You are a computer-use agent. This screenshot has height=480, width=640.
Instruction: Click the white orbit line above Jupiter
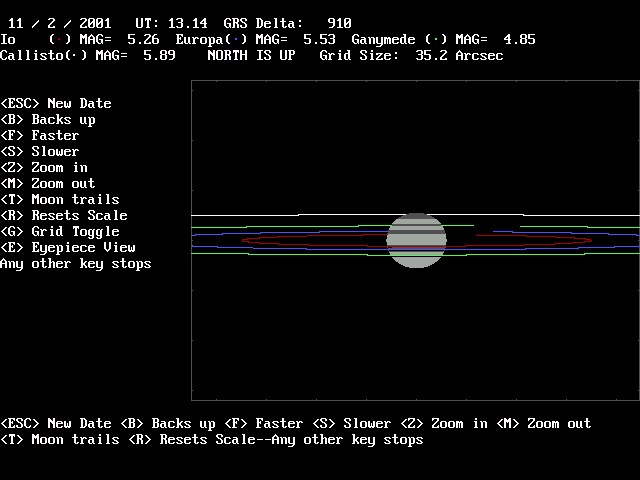300,215
